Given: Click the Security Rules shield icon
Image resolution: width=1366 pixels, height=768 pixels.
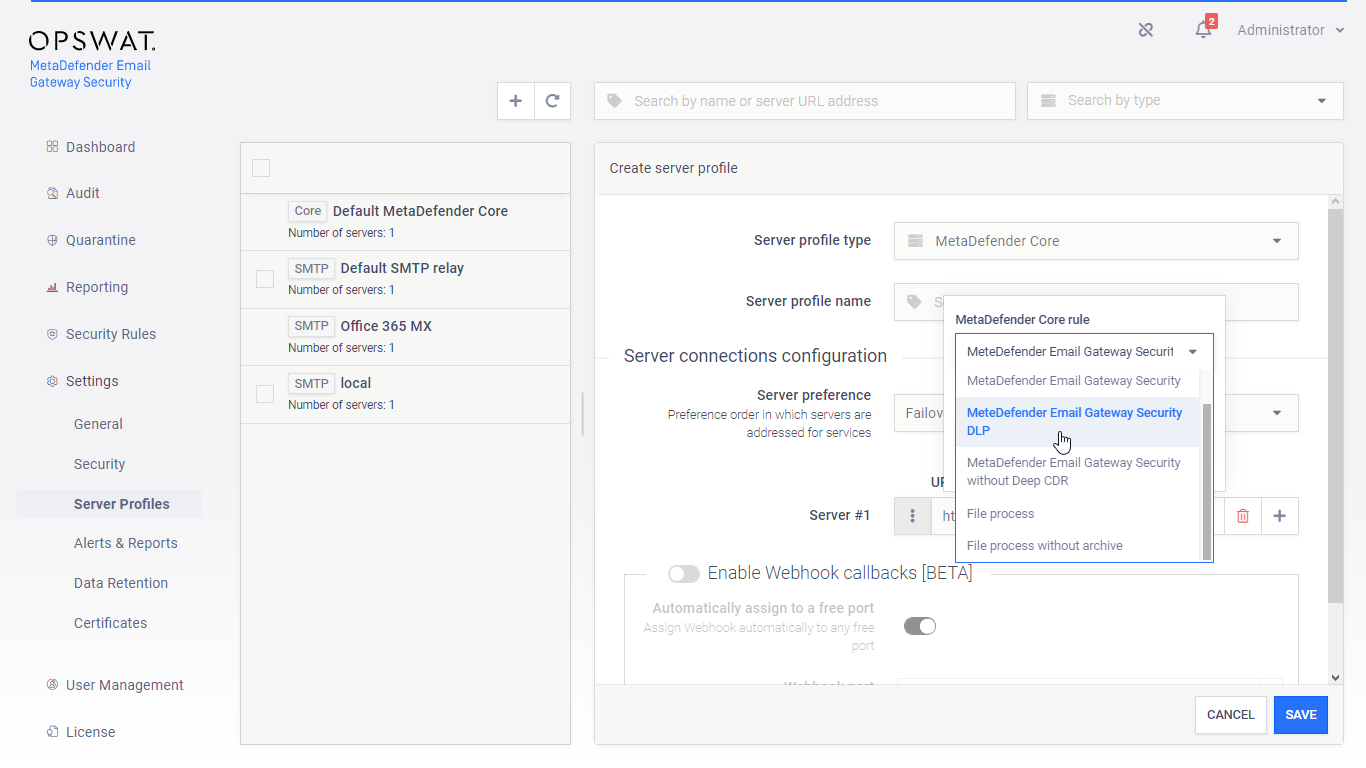Looking at the screenshot, I should 52,334.
